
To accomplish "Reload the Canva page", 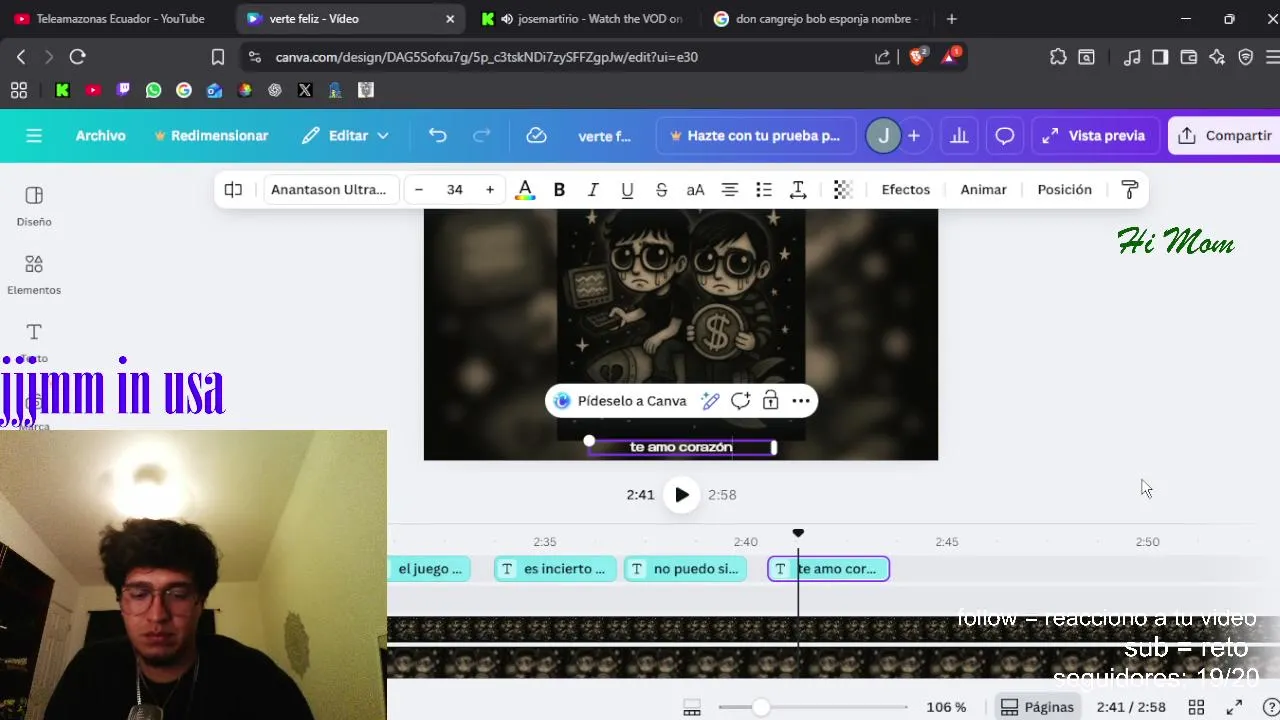I will pyautogui.click(x=77, y=57).
